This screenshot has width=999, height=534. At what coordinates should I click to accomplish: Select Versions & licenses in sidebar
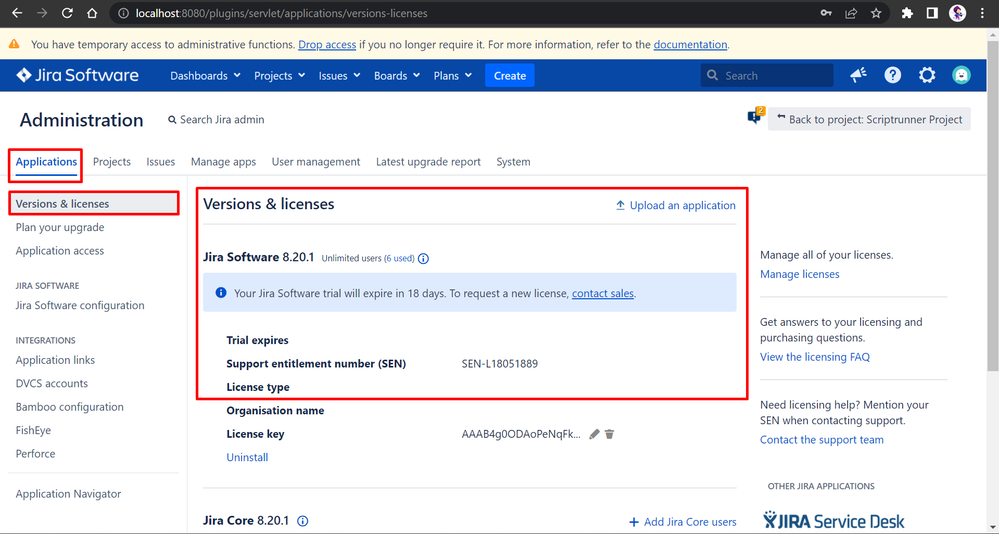tap(94, 203)
